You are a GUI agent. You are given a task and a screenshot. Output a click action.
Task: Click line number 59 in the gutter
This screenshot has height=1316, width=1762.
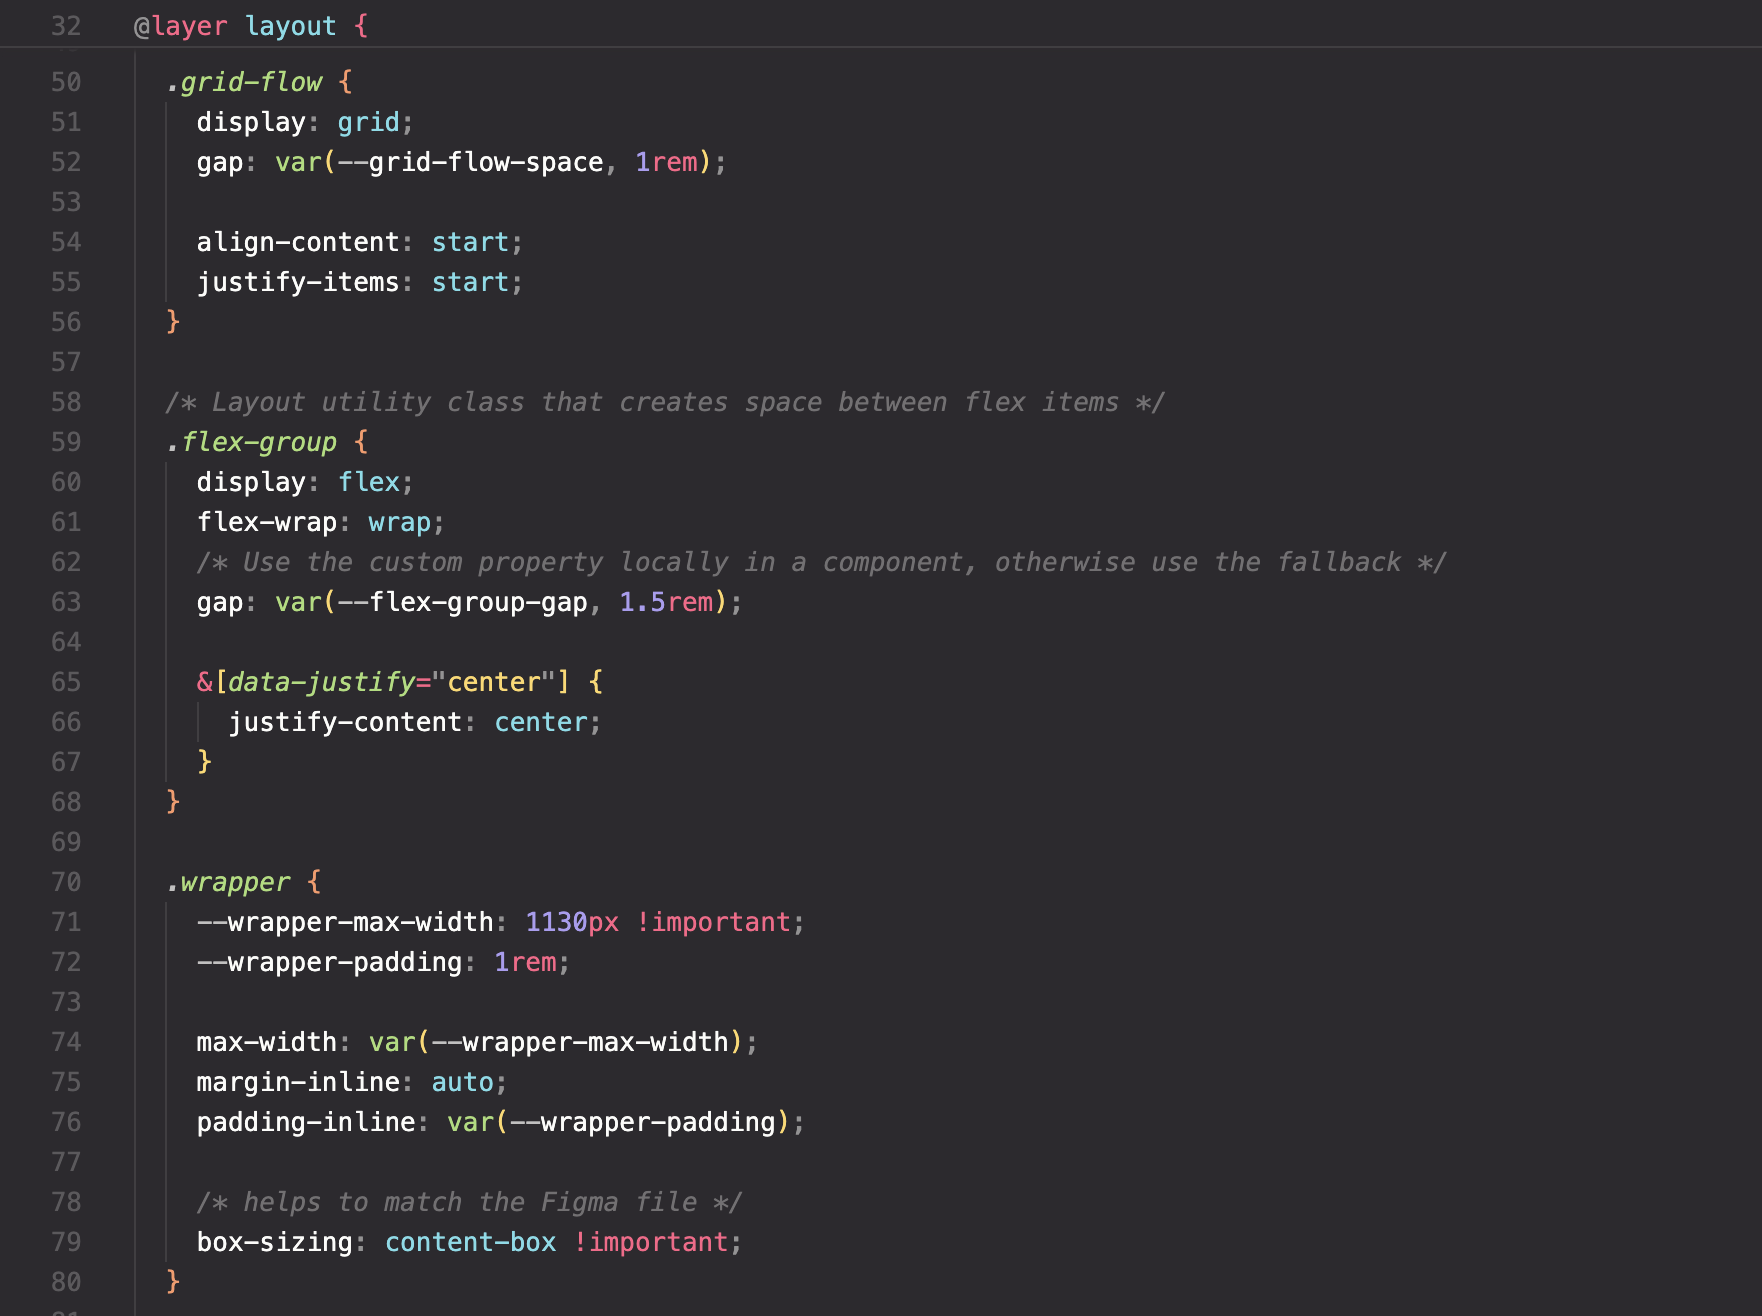66,442
